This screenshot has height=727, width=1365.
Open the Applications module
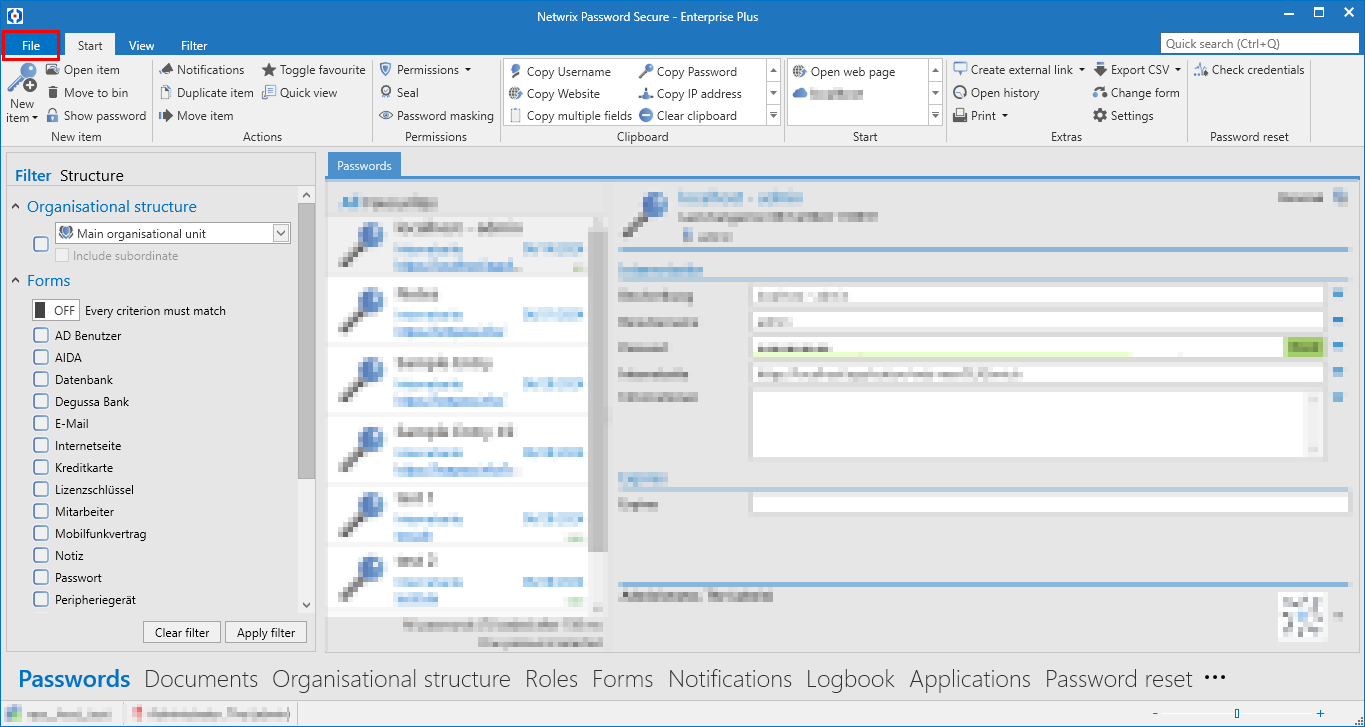click(970, 679)
